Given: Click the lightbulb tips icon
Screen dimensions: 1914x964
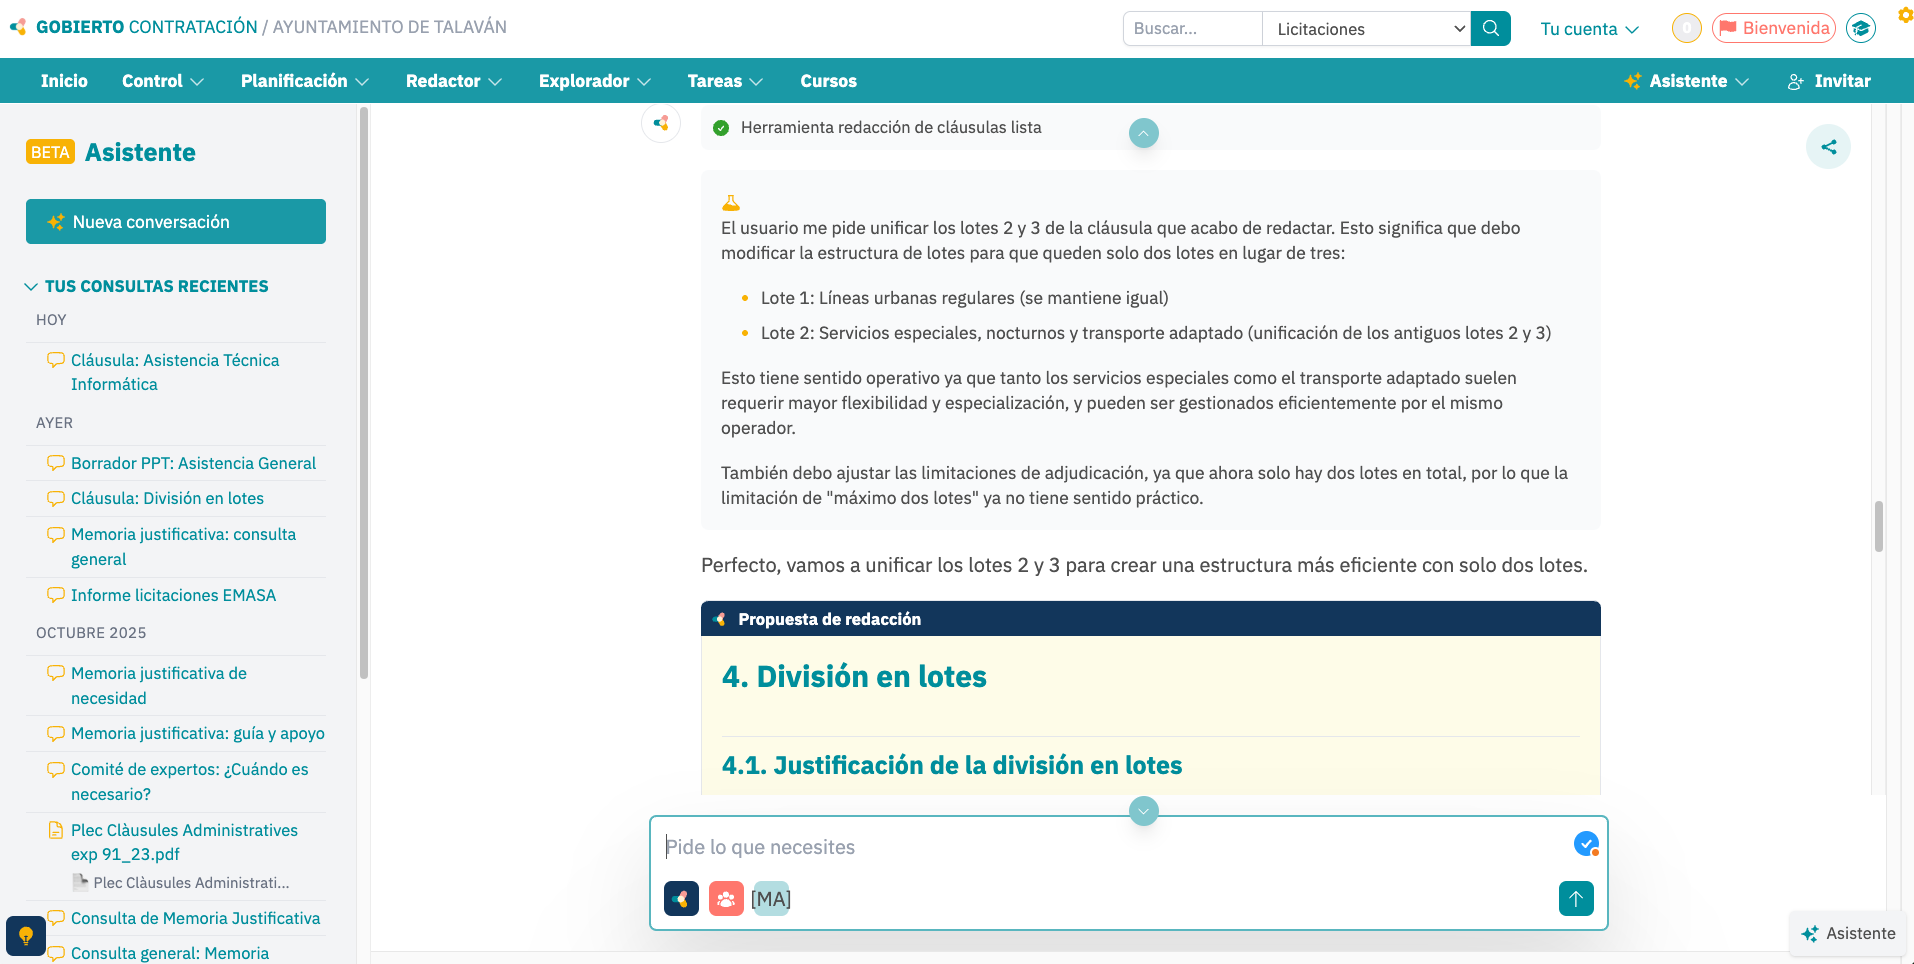Looking at the screenshot, I should (26, 936).
